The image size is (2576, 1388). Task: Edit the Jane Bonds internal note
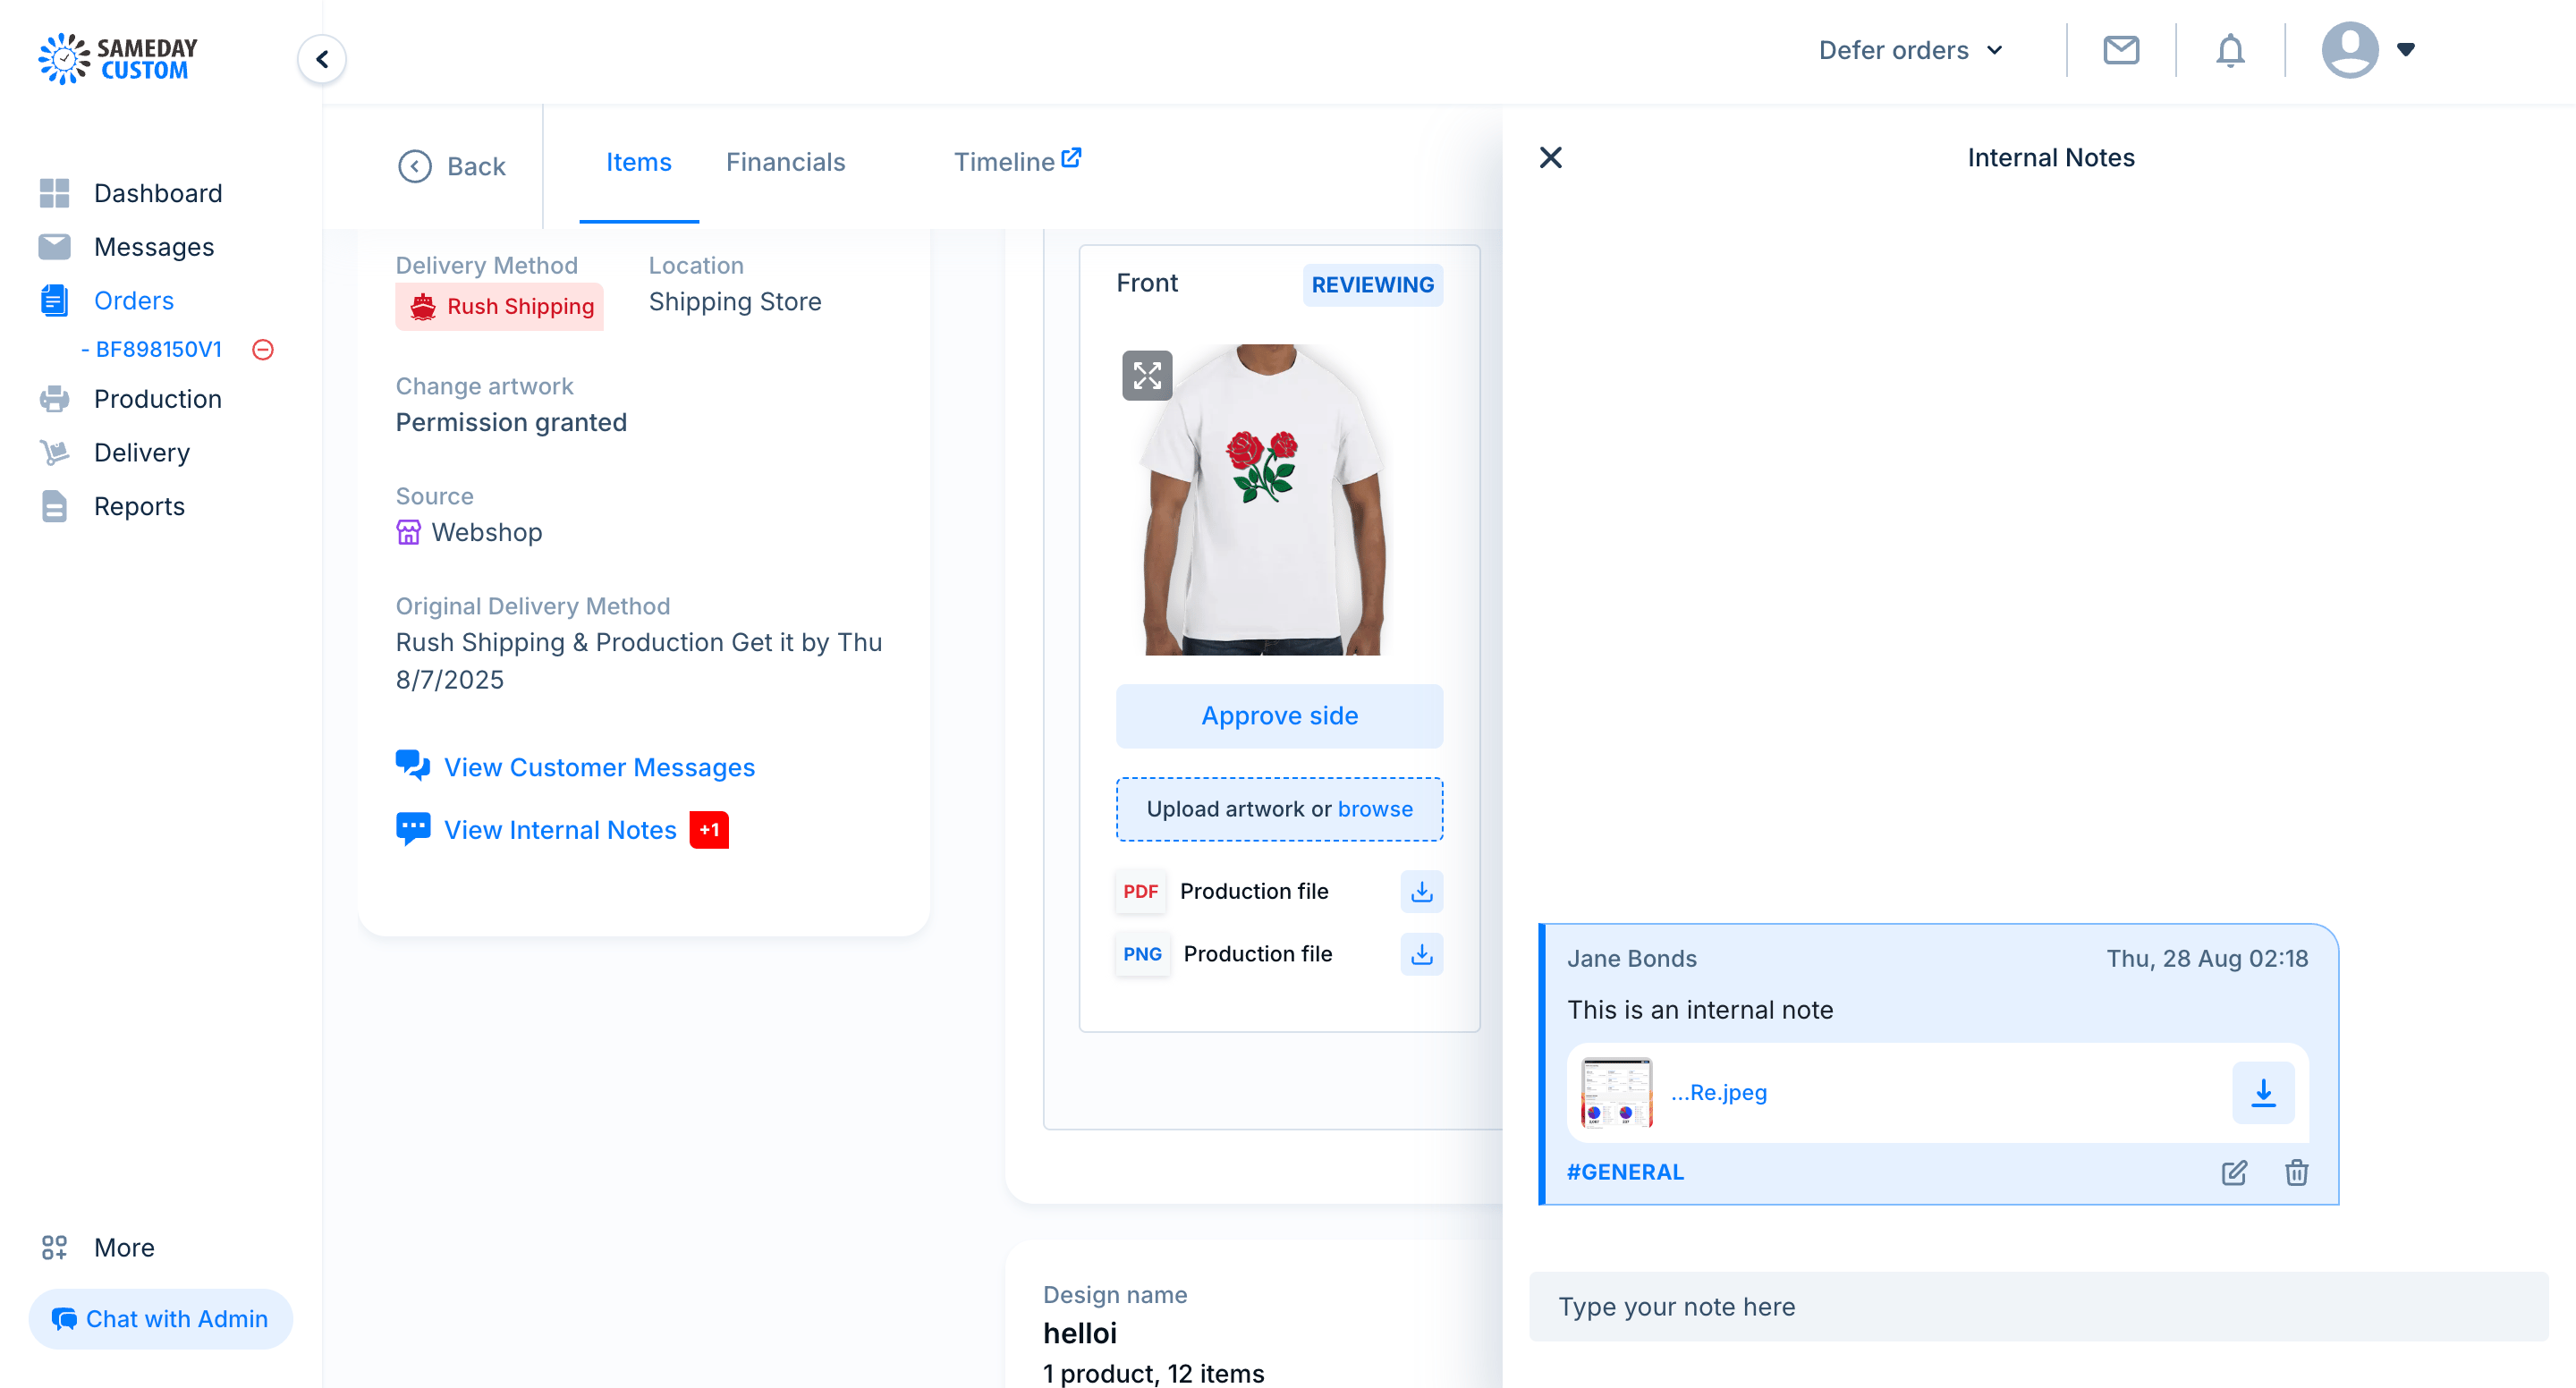(2234, 1172)
